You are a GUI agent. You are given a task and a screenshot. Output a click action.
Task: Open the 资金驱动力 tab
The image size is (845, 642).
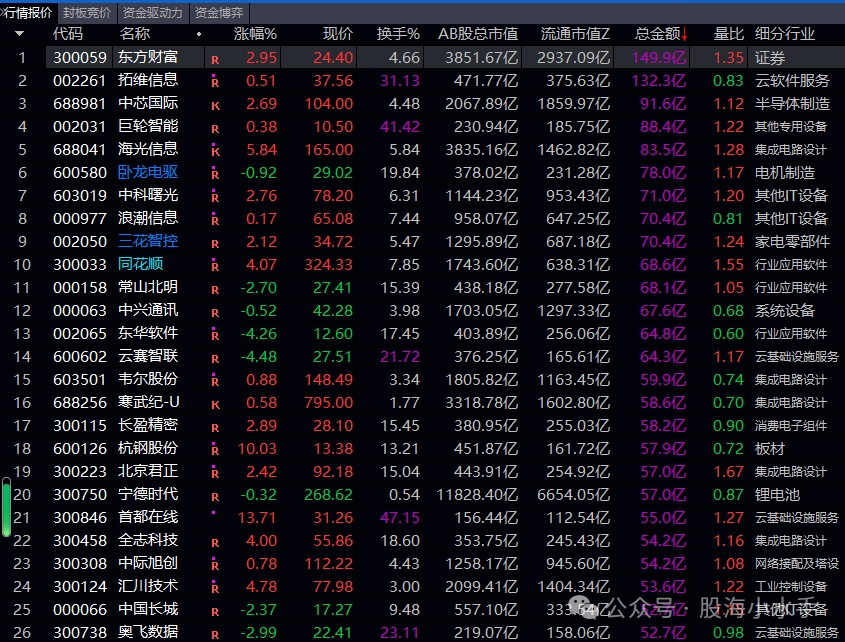pos(152,12)
